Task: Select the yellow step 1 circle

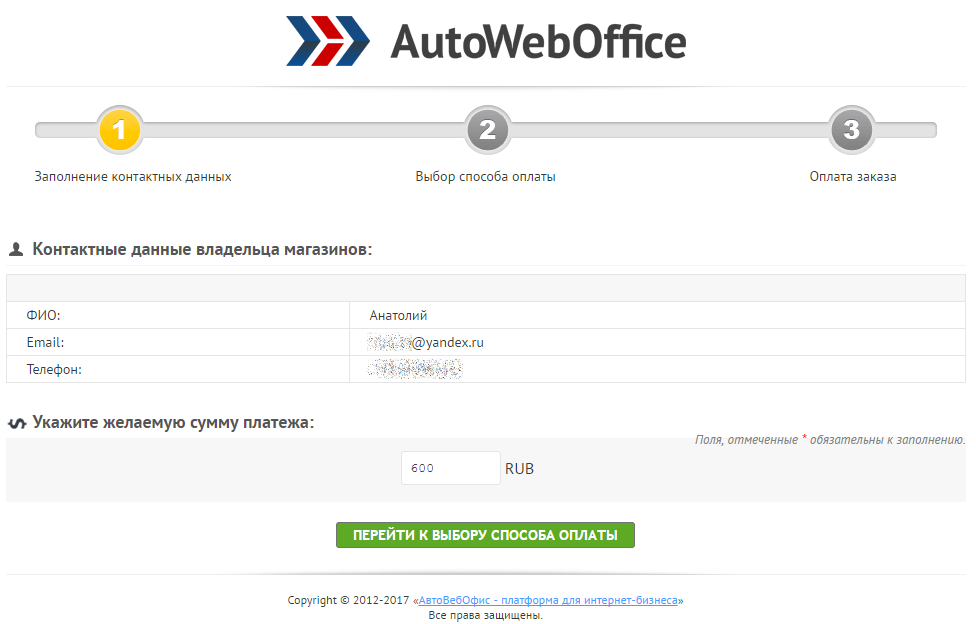Action: (x=119, y=130)
